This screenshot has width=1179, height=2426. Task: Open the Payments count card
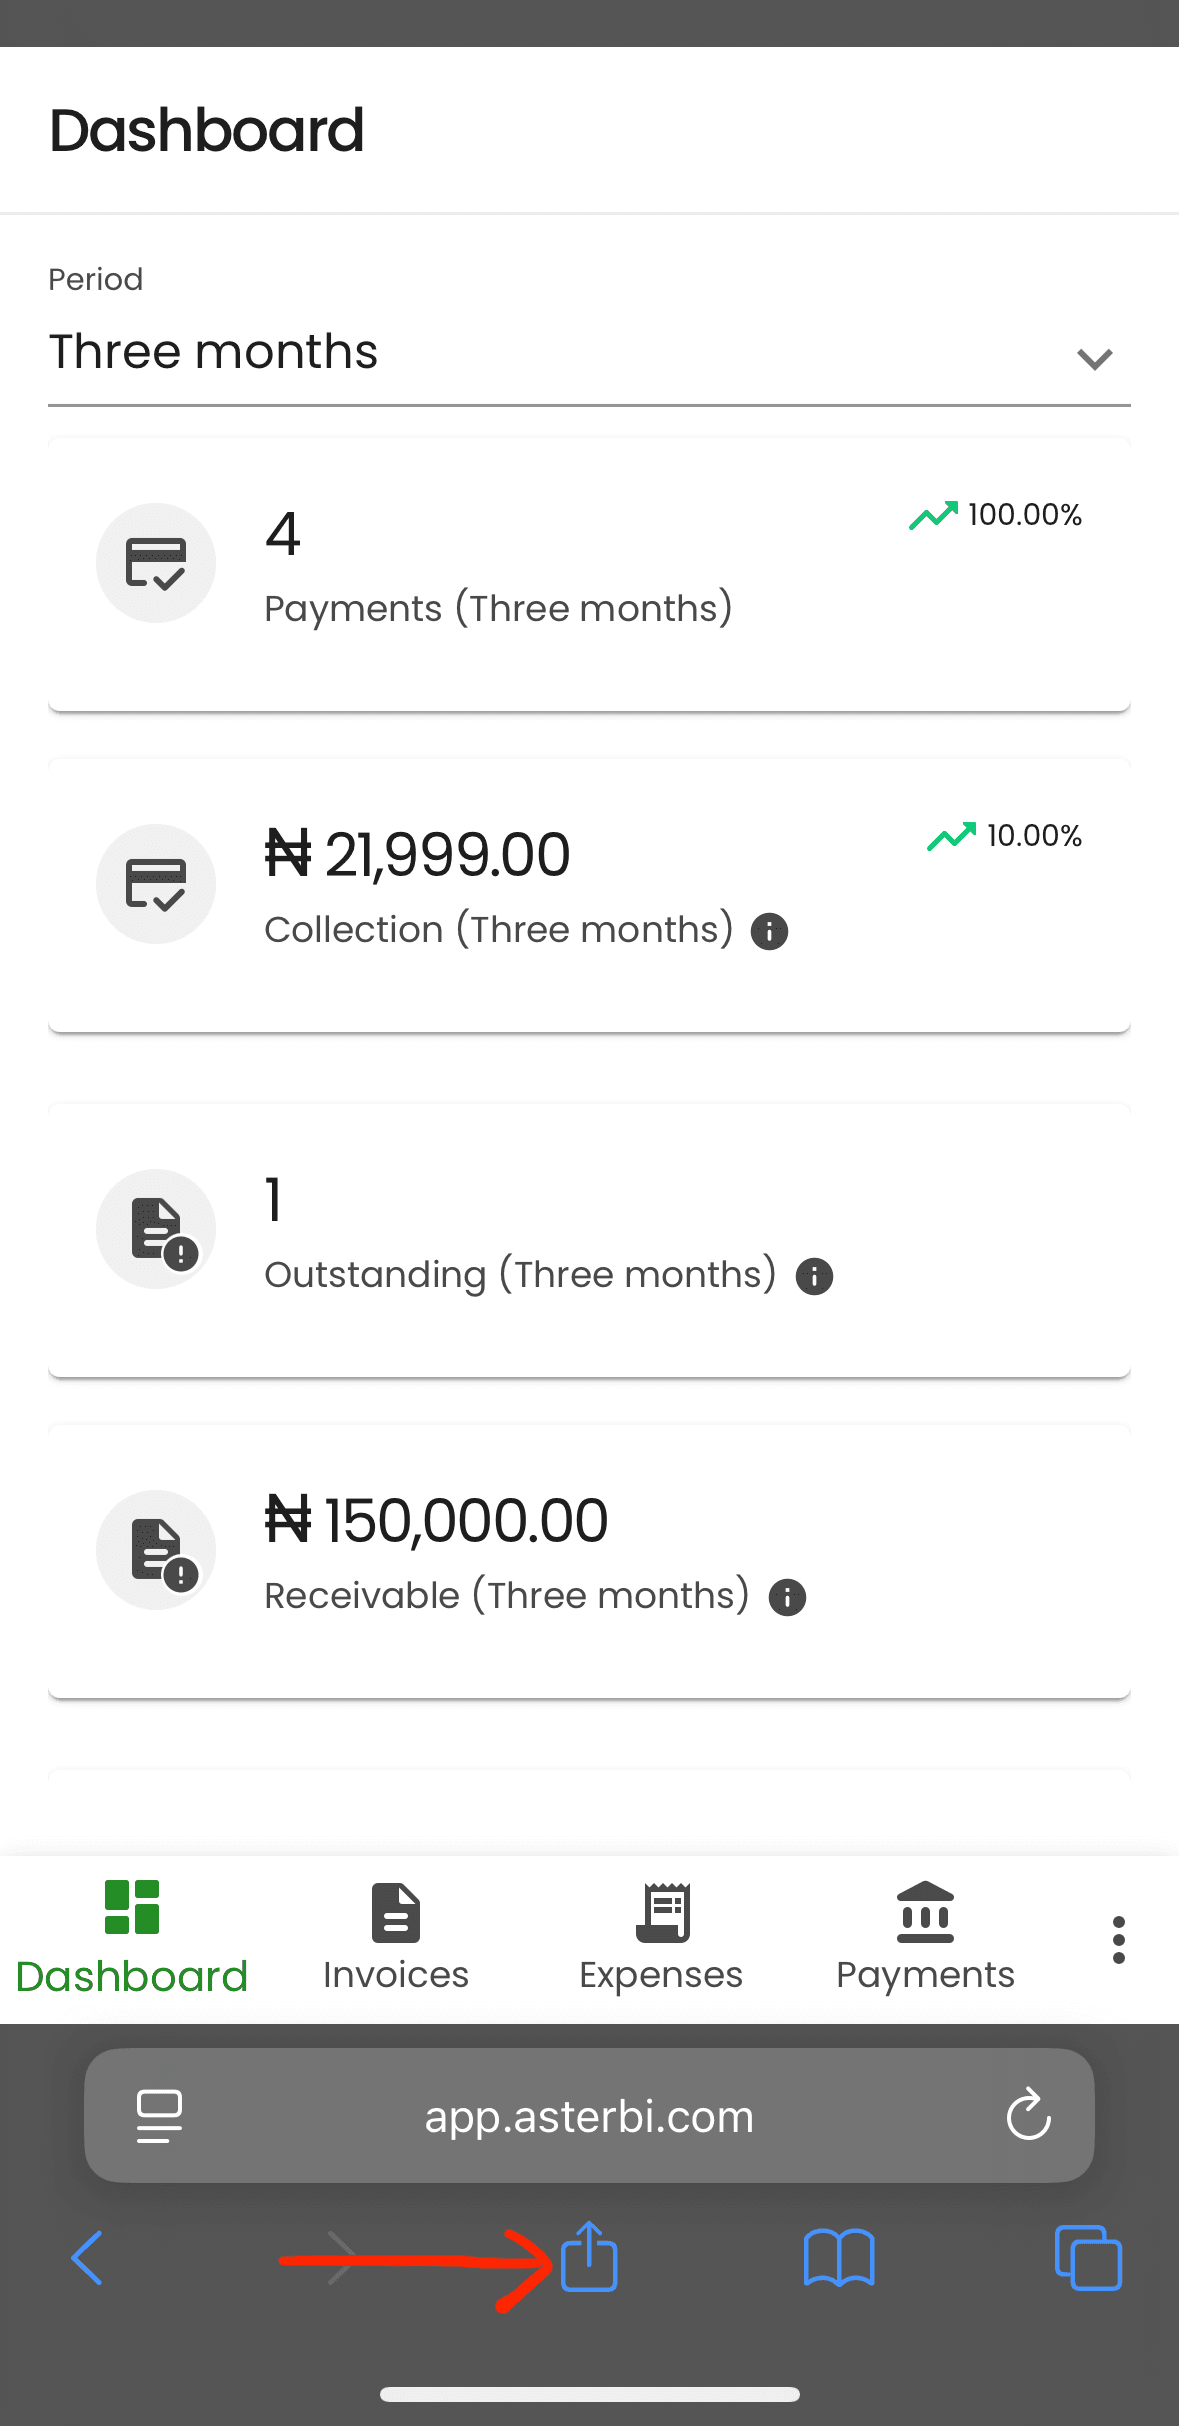click(589, 575)
